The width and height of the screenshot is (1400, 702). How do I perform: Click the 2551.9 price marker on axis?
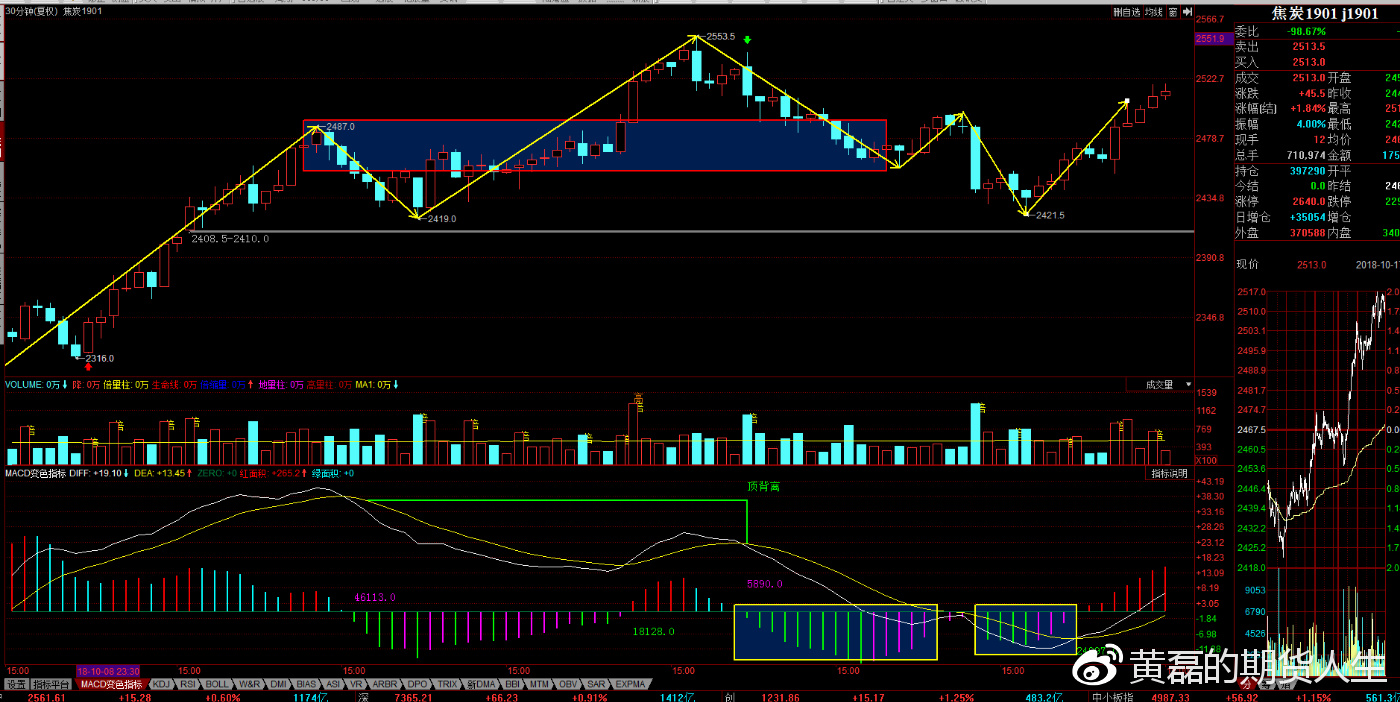pos(1209,39)
